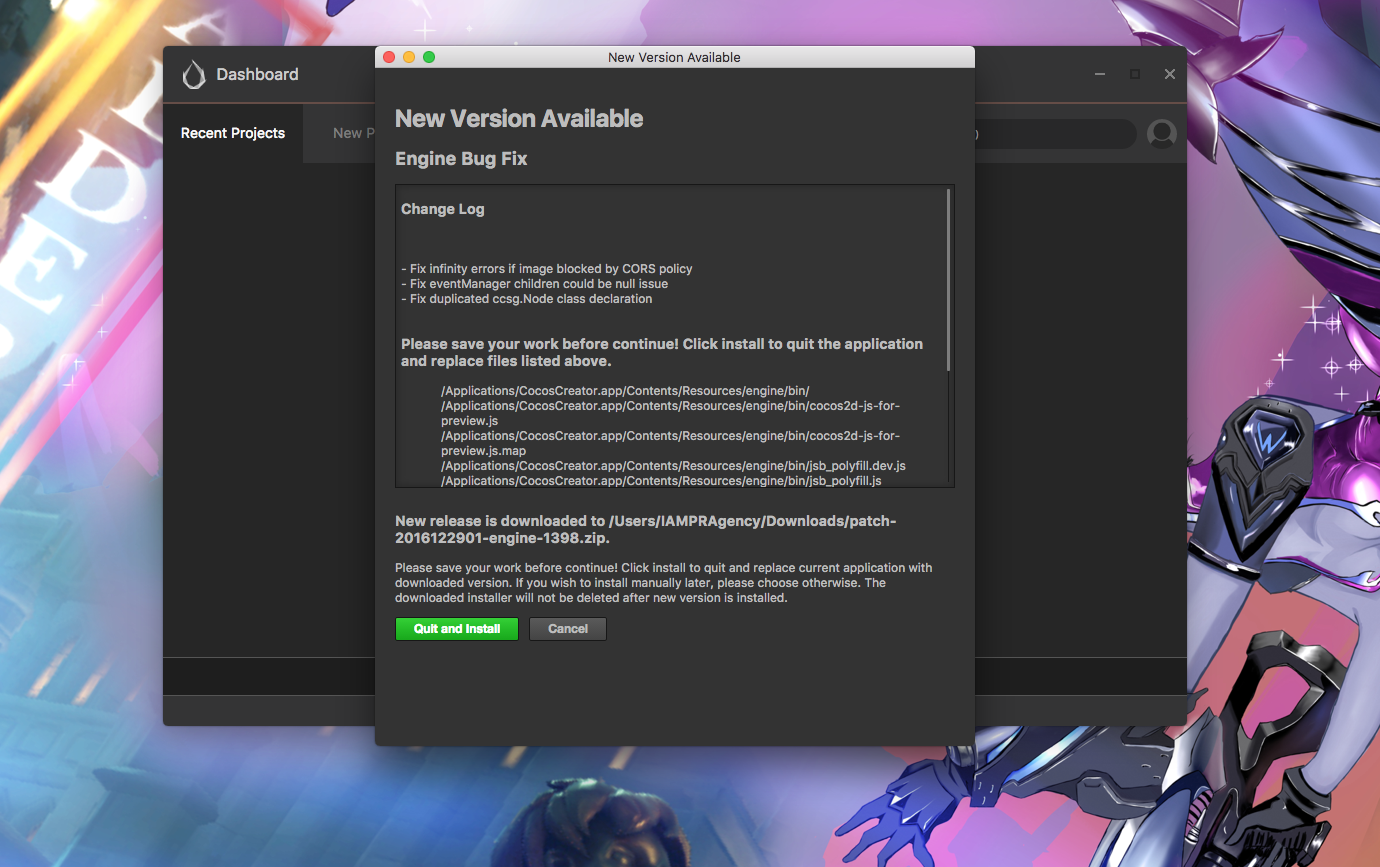The height and width of the screenshot is (867, 1380).
Task: Close the New Version Available dialog
Action: click(x=389, y=57)
